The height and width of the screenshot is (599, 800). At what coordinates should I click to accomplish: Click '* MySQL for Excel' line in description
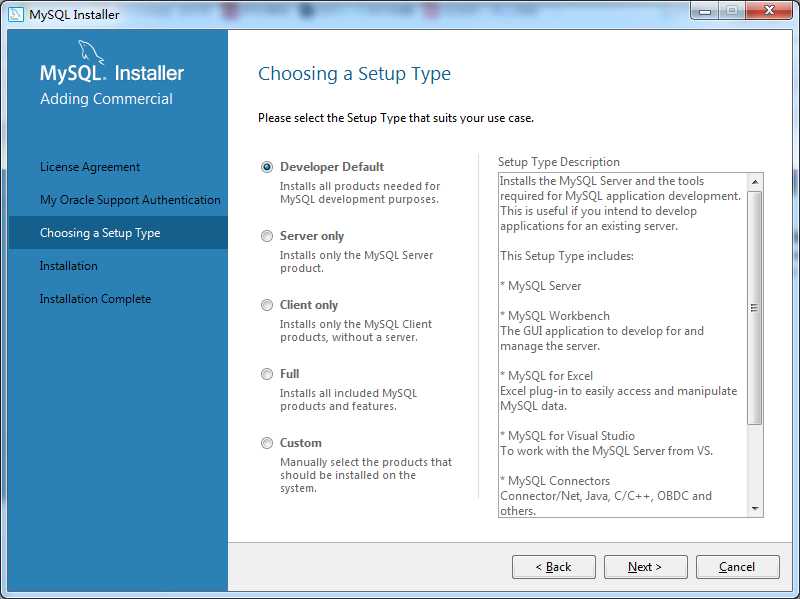click(546, 376)
